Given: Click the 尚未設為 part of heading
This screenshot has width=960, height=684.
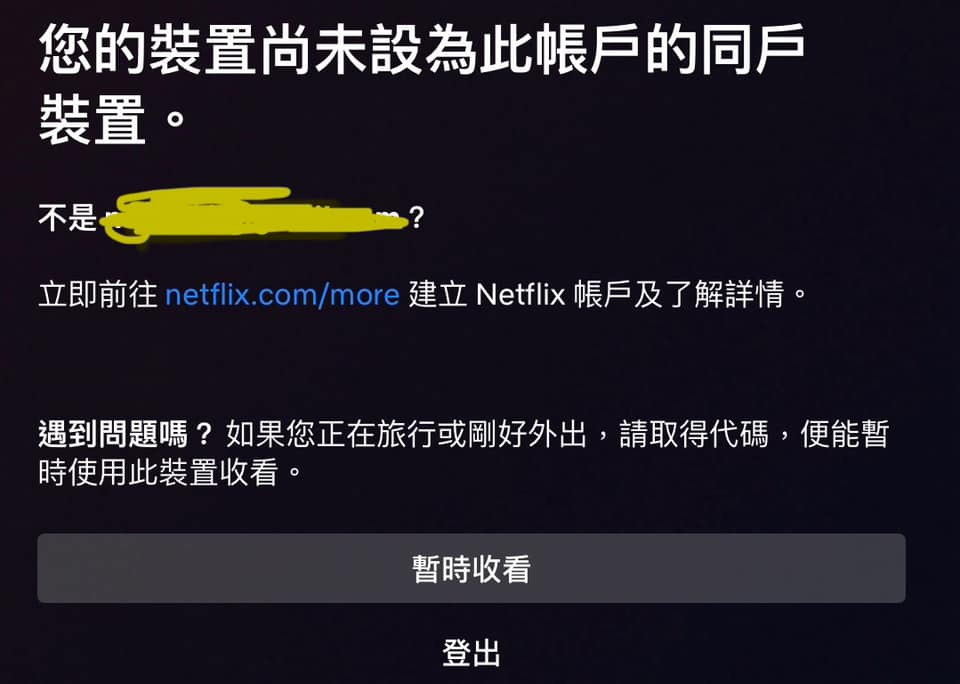Looking at the screenshot, I should [x=369, y=50].
